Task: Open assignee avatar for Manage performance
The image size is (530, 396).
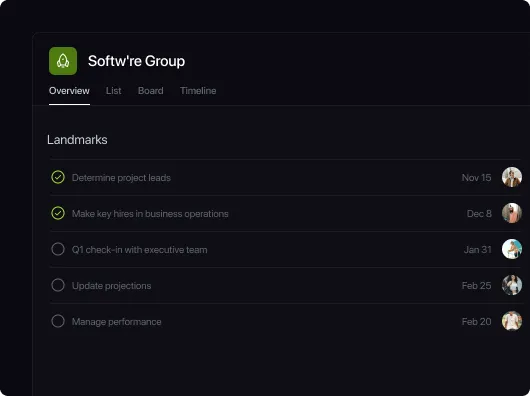Action: coord(512,321)
